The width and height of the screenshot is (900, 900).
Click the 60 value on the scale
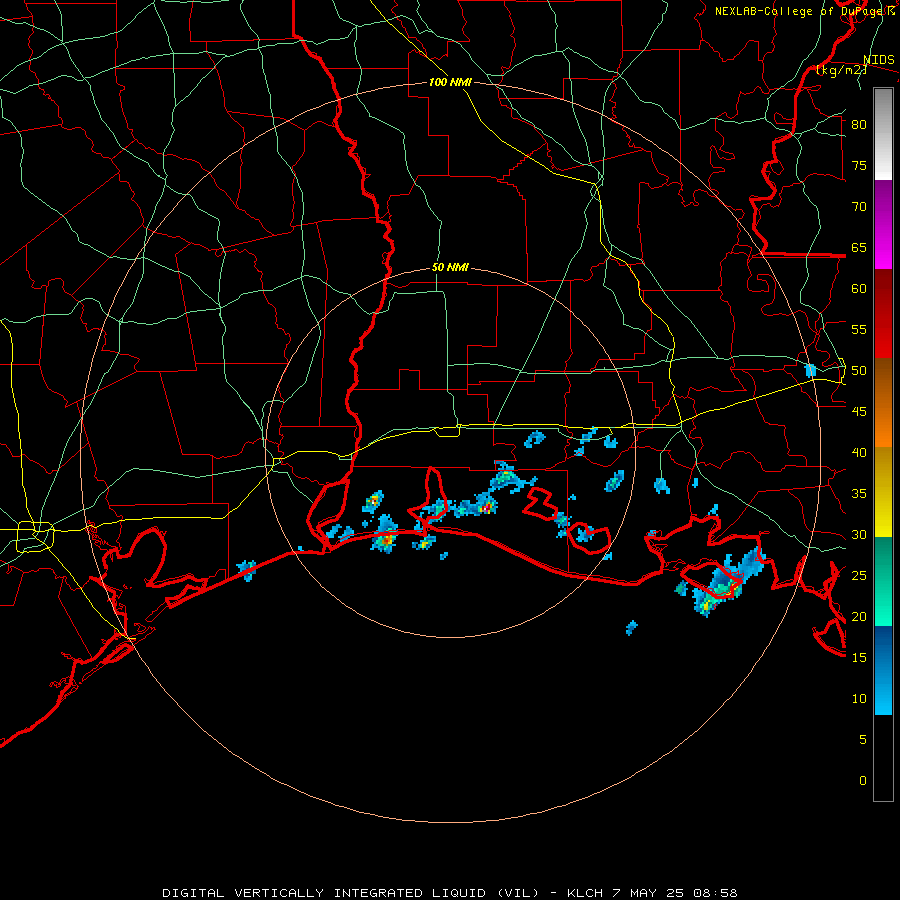859,289
